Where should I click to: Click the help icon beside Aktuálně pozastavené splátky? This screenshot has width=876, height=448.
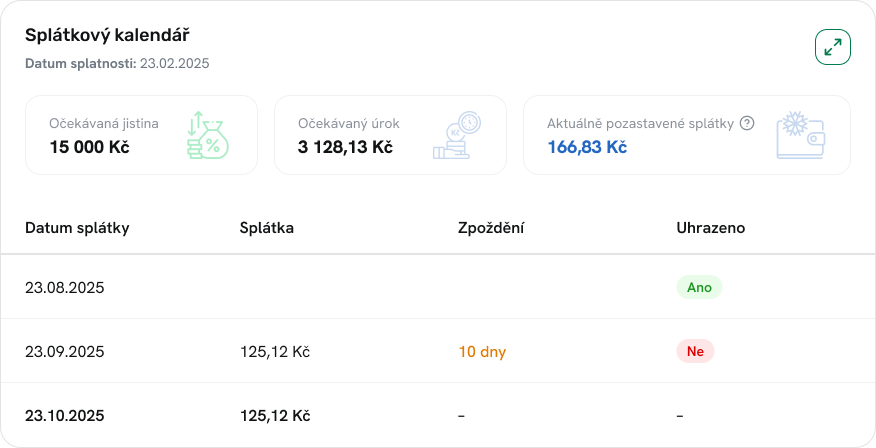746,124
